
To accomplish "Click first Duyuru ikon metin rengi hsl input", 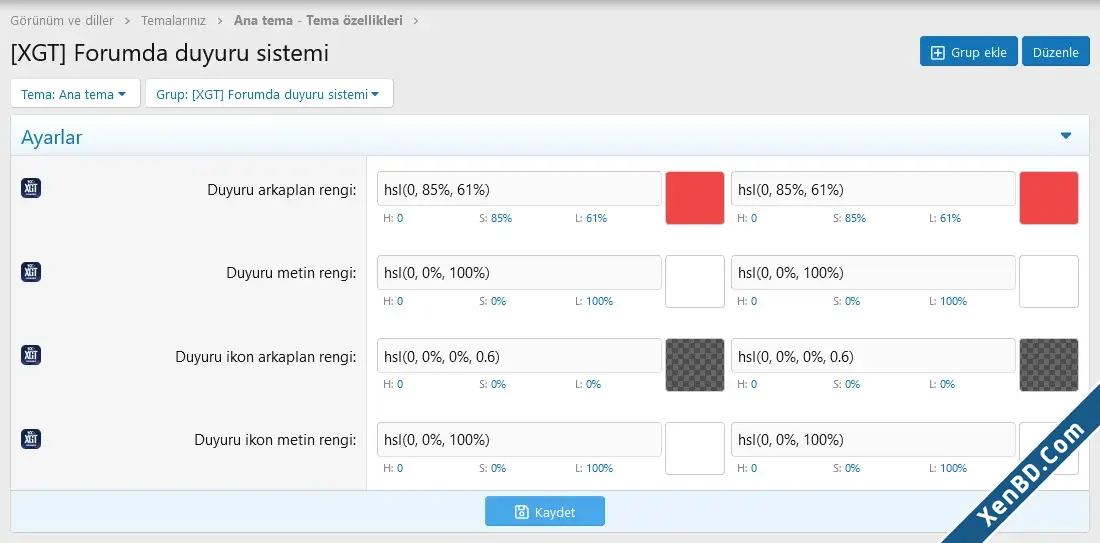I will click(x=519, y=439).
